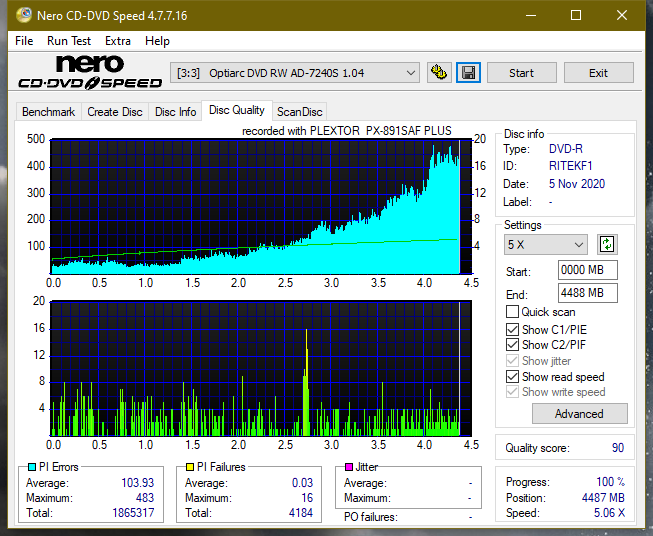This screenshot has width=653, height=536.
Task: Maximize the Nero window
Action: (x=576, y=15)
